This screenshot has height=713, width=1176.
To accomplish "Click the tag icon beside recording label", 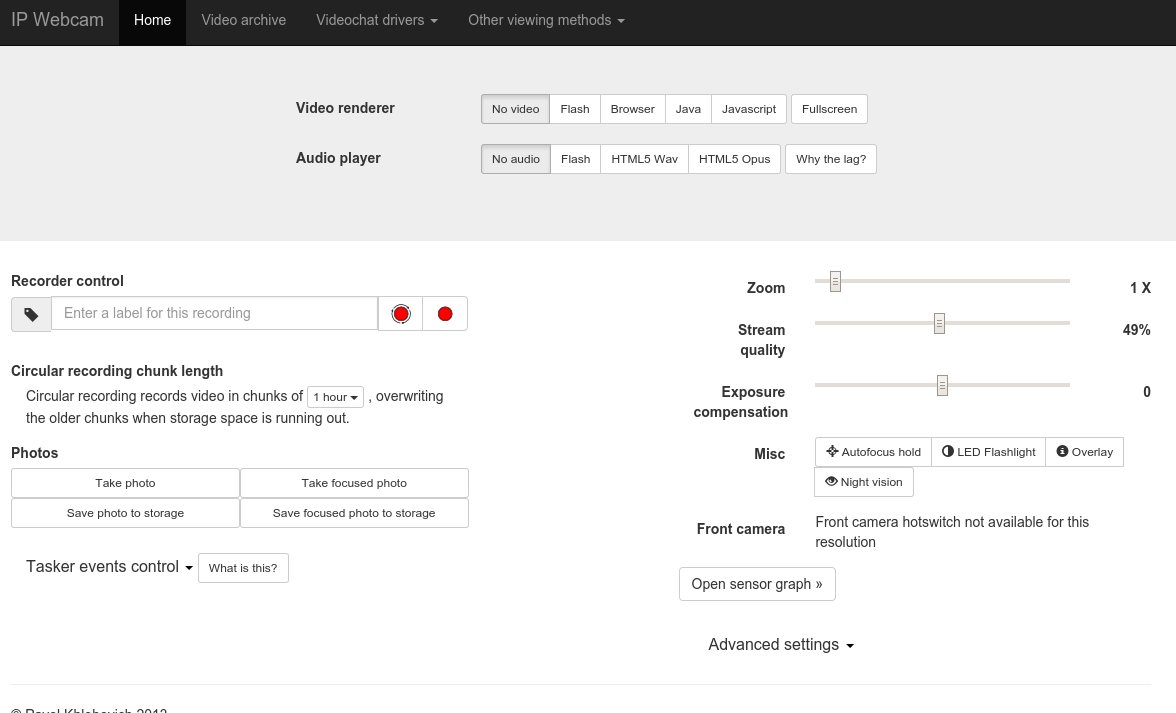I will point(31,314).
